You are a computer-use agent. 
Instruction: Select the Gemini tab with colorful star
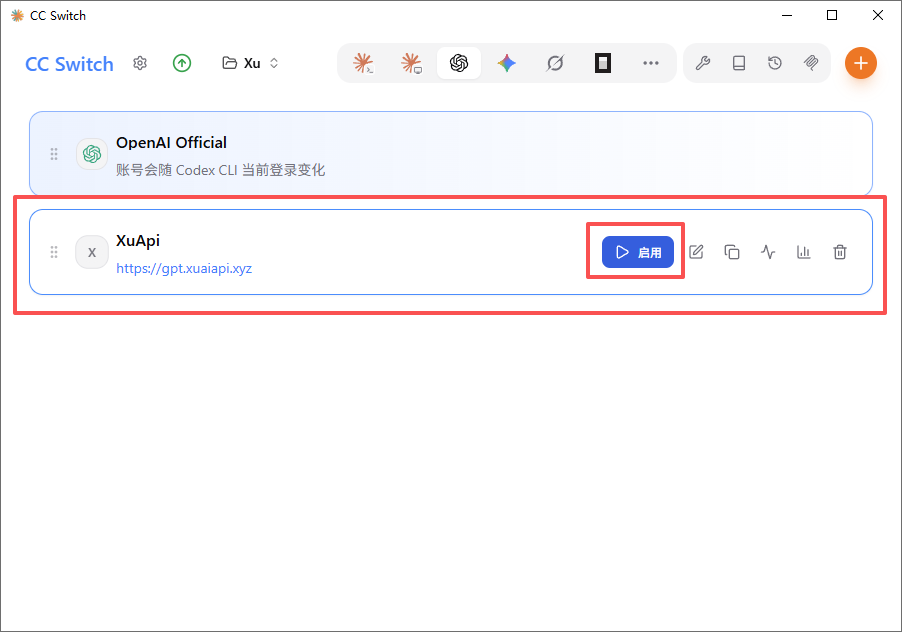[507, 63]
